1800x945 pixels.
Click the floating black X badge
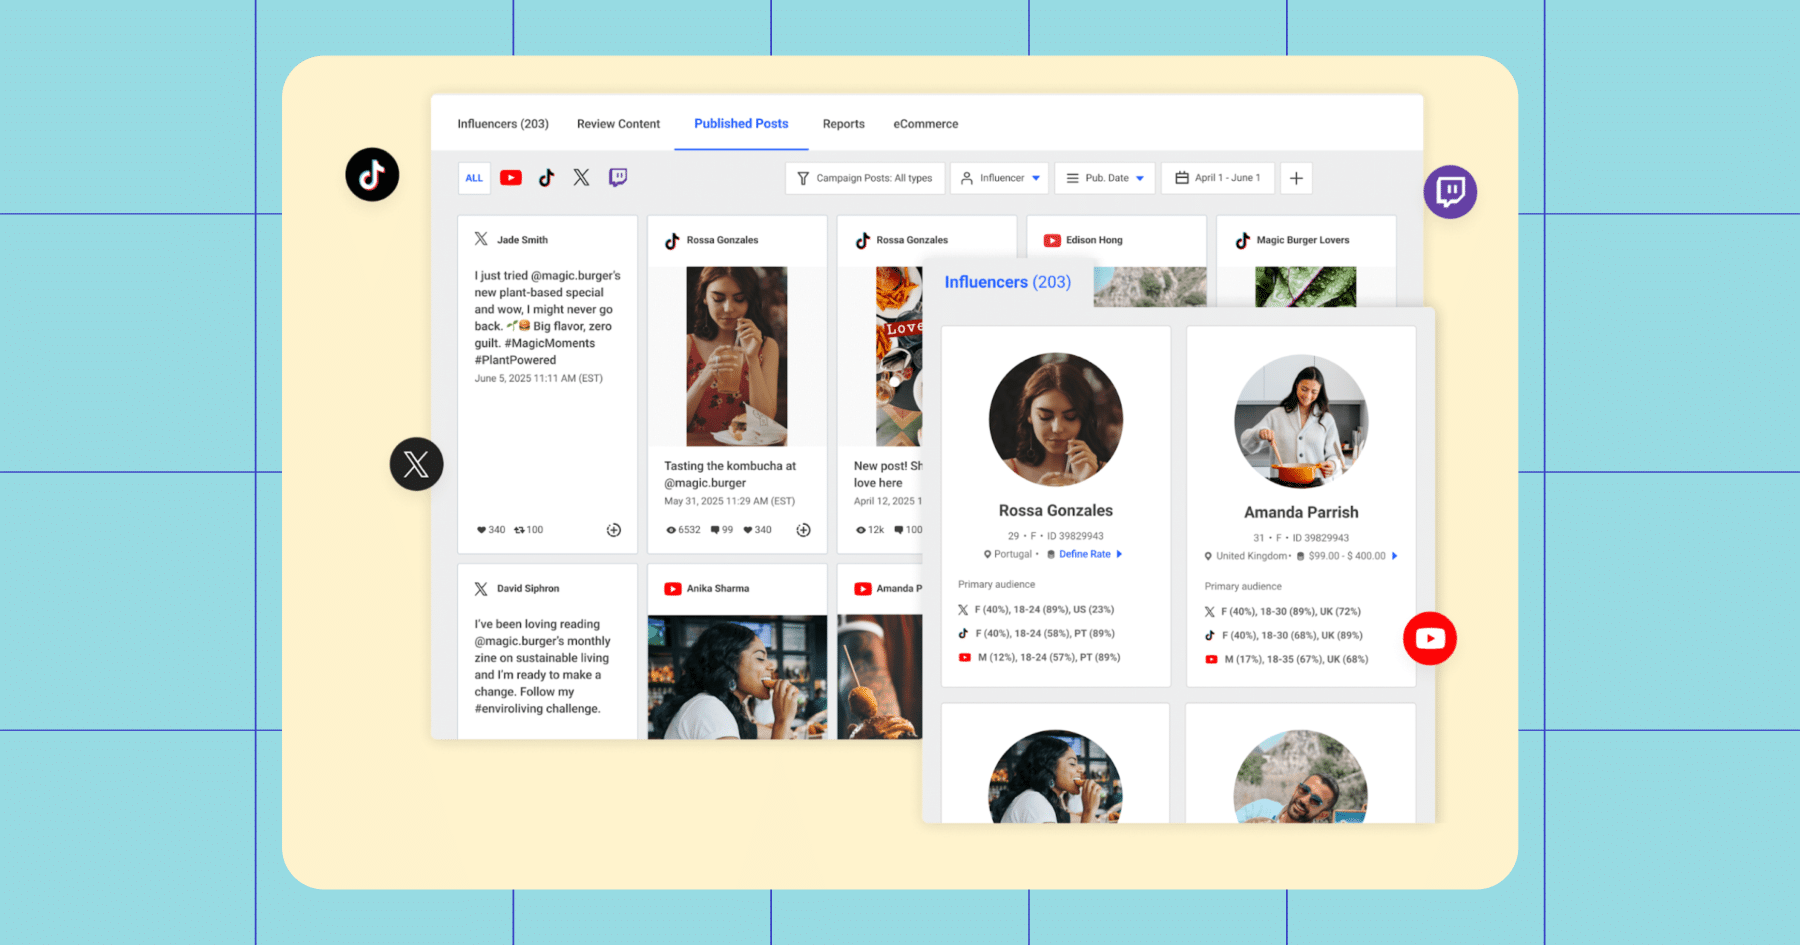[416, 464]
